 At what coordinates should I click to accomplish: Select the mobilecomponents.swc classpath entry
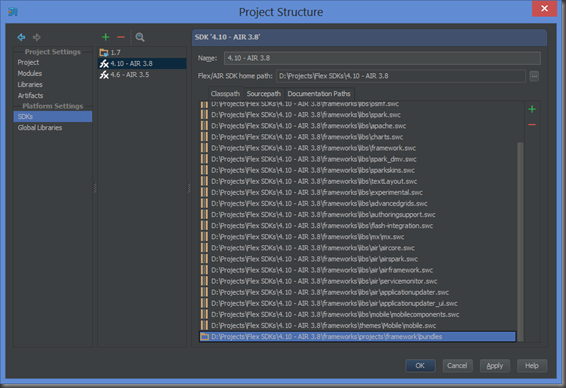357,315
